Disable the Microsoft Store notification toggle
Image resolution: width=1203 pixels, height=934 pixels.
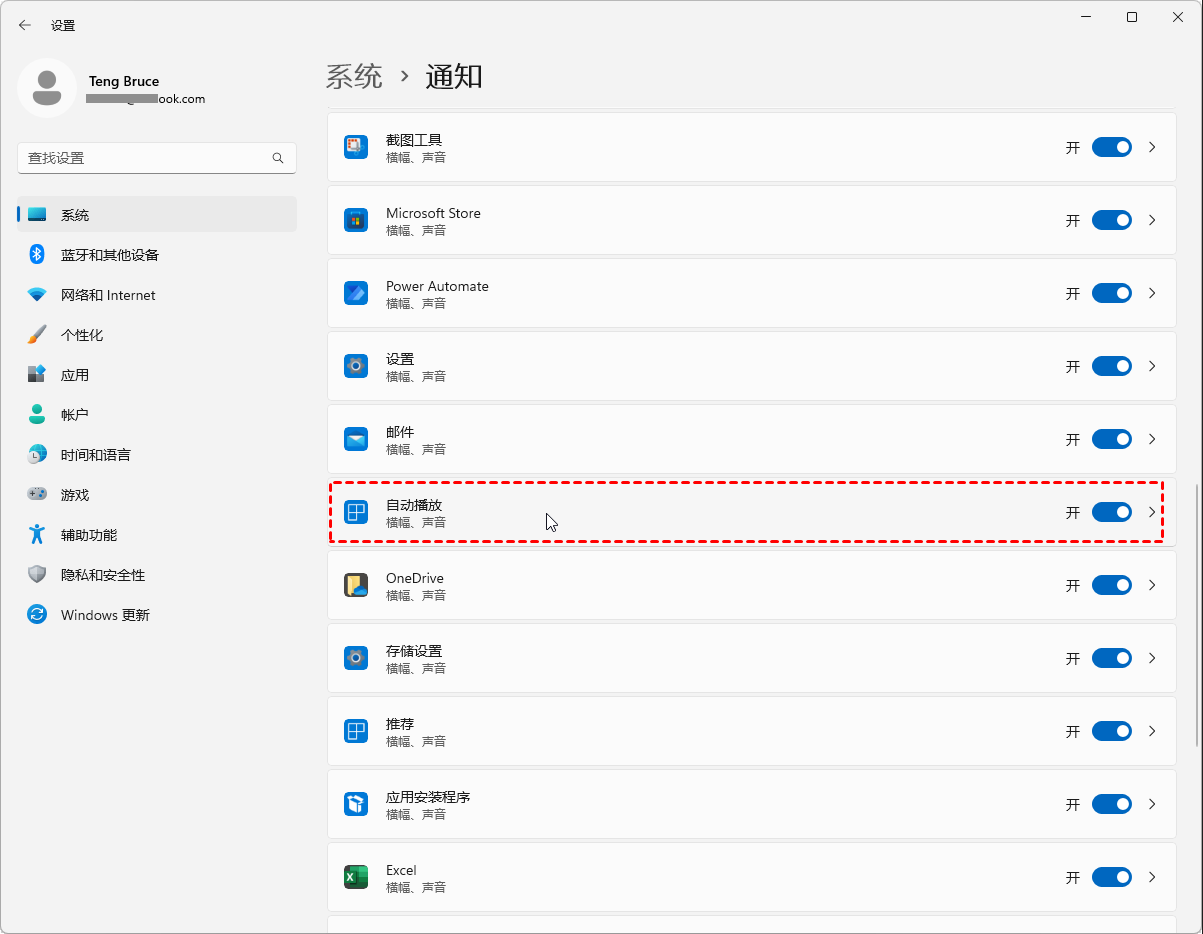(x=1111, y=220)
